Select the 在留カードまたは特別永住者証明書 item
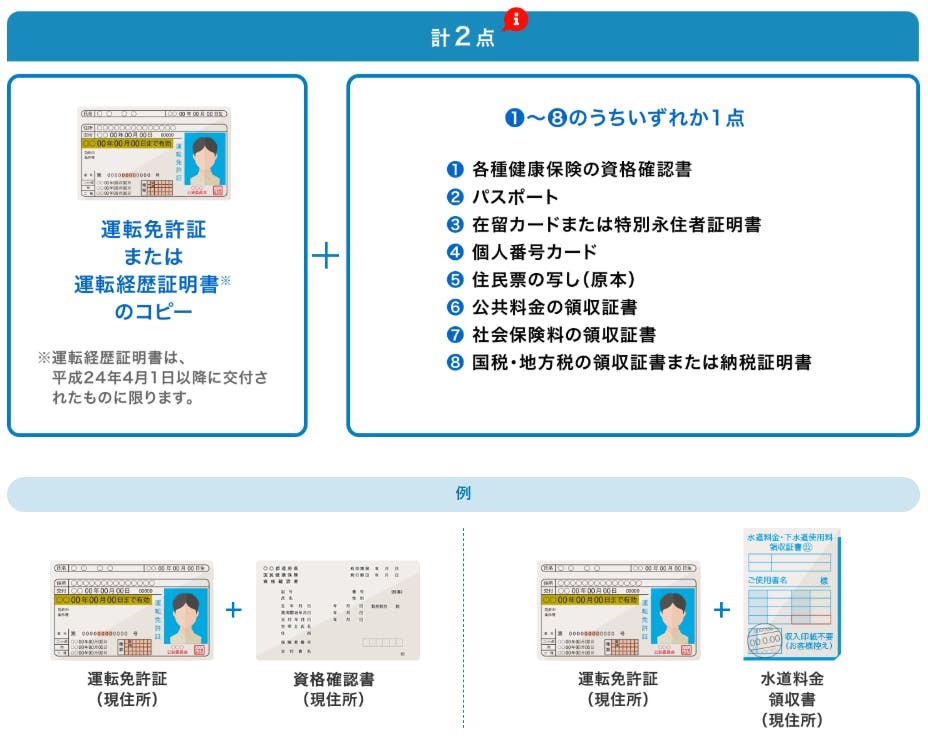Image resolution: width=928 pixels, height=747 pixels. [616, 225]
